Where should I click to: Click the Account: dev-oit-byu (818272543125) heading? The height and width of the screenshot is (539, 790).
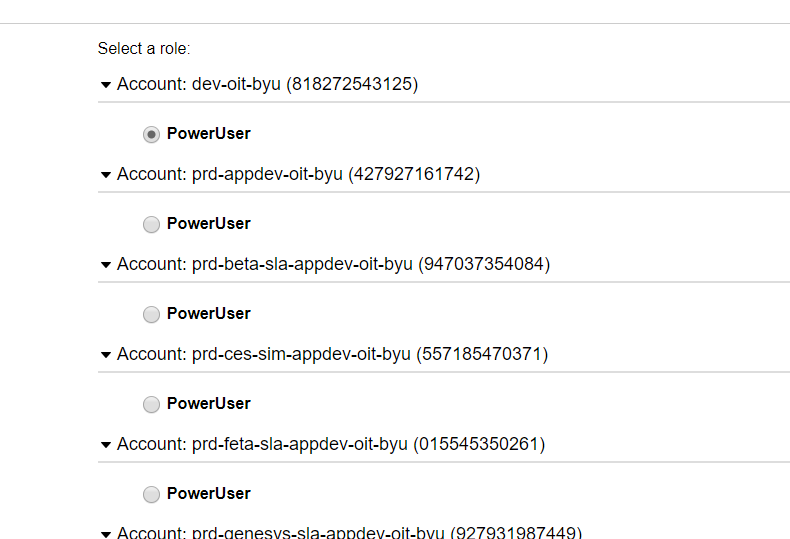point(268,84)
